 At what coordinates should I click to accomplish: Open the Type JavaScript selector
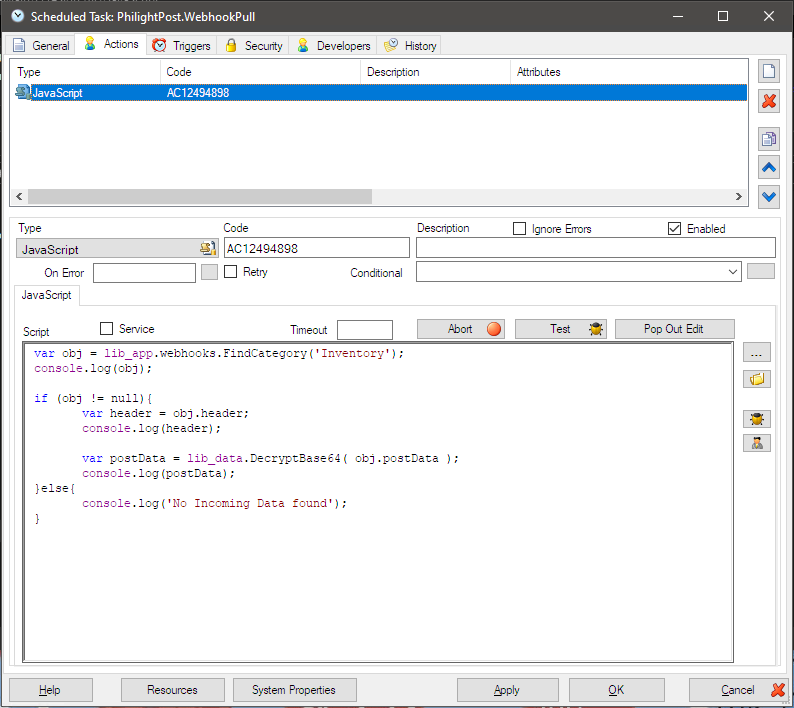coord(117,249)
